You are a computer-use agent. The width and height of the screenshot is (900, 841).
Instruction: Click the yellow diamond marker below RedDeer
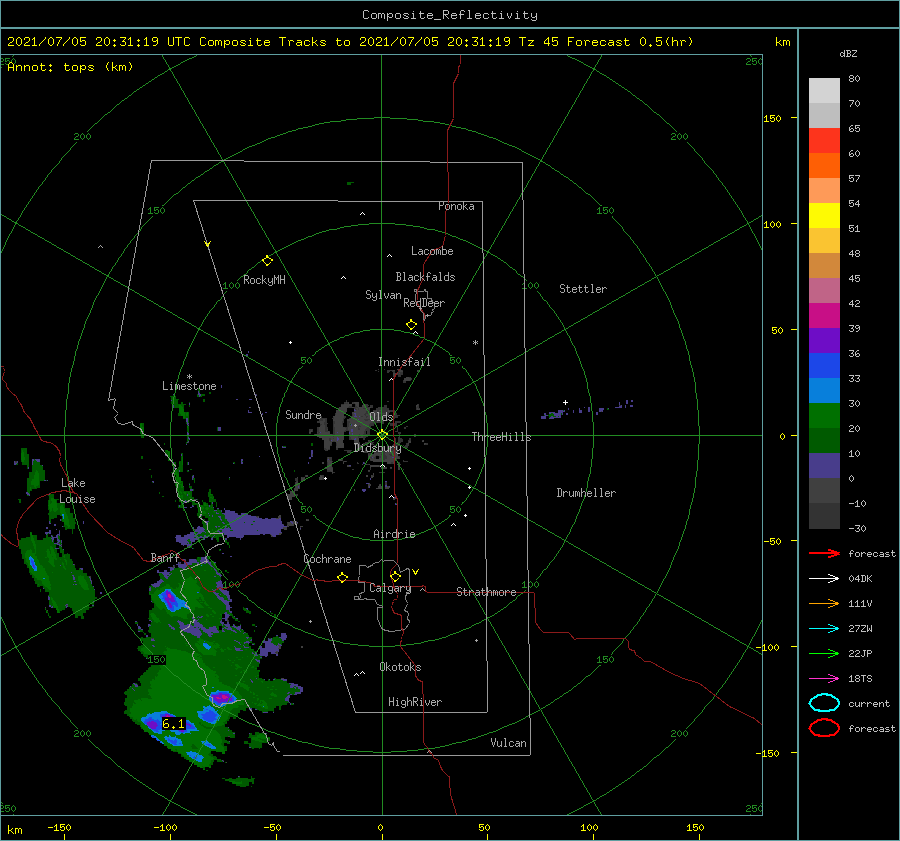[411, 325]
